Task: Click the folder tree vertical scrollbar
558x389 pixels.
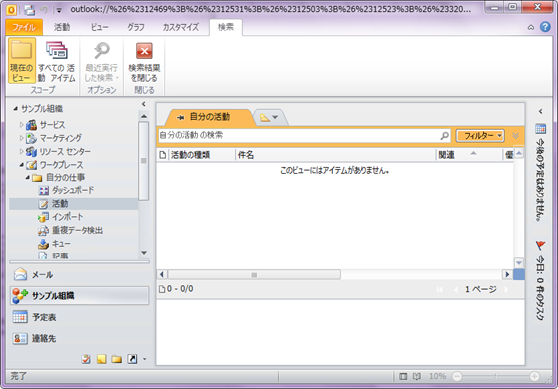Action: (144, 161)
